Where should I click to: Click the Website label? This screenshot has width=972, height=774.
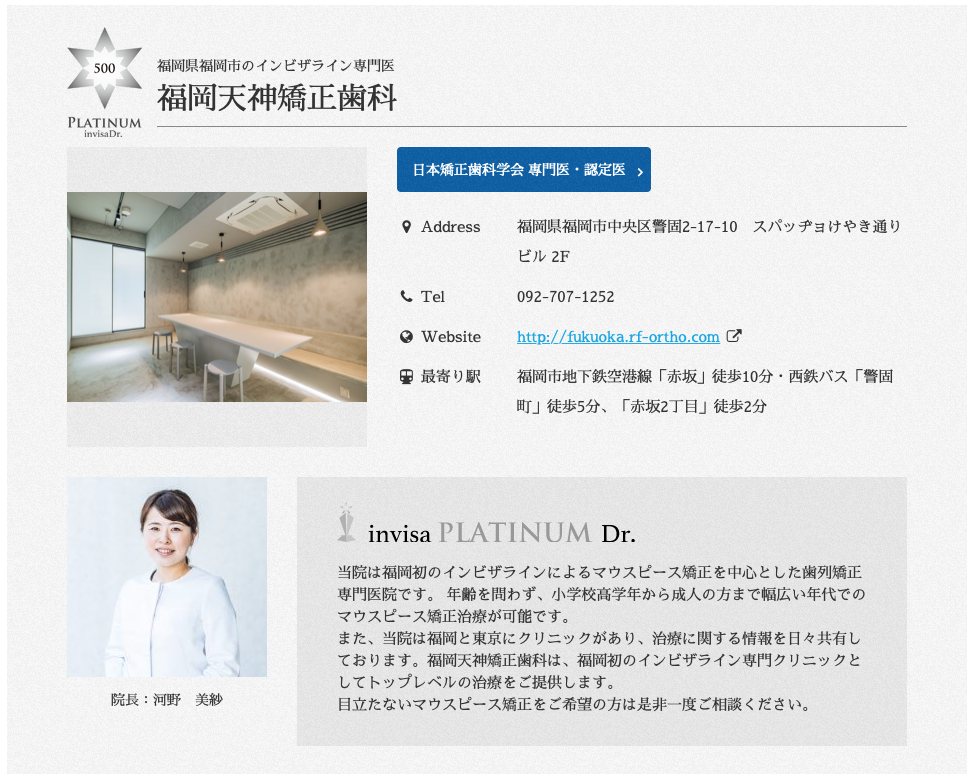click(x=451, y=336)
